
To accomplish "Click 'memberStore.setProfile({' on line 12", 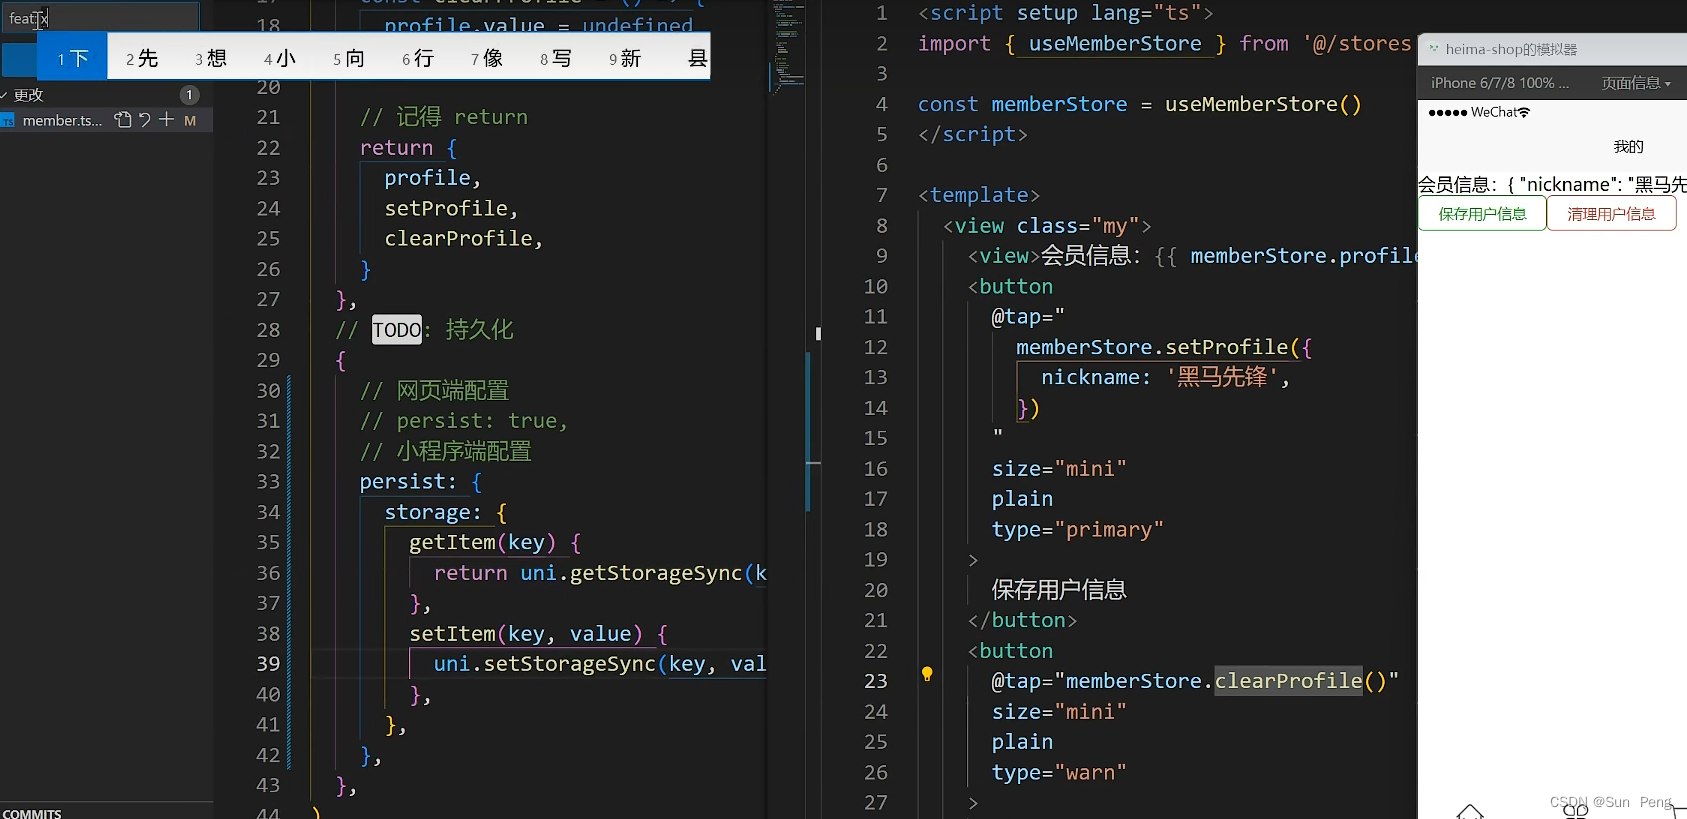I will (x=1164, y=347).
